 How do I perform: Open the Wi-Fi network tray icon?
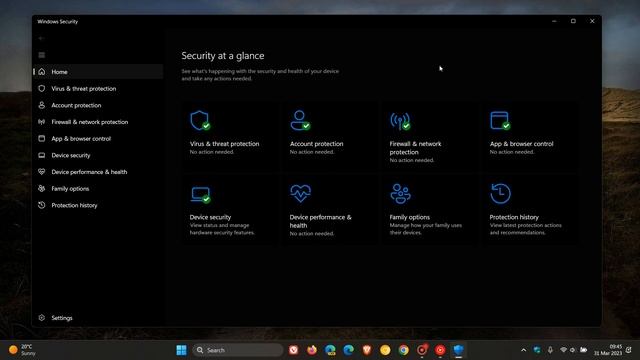click(564, 350)
